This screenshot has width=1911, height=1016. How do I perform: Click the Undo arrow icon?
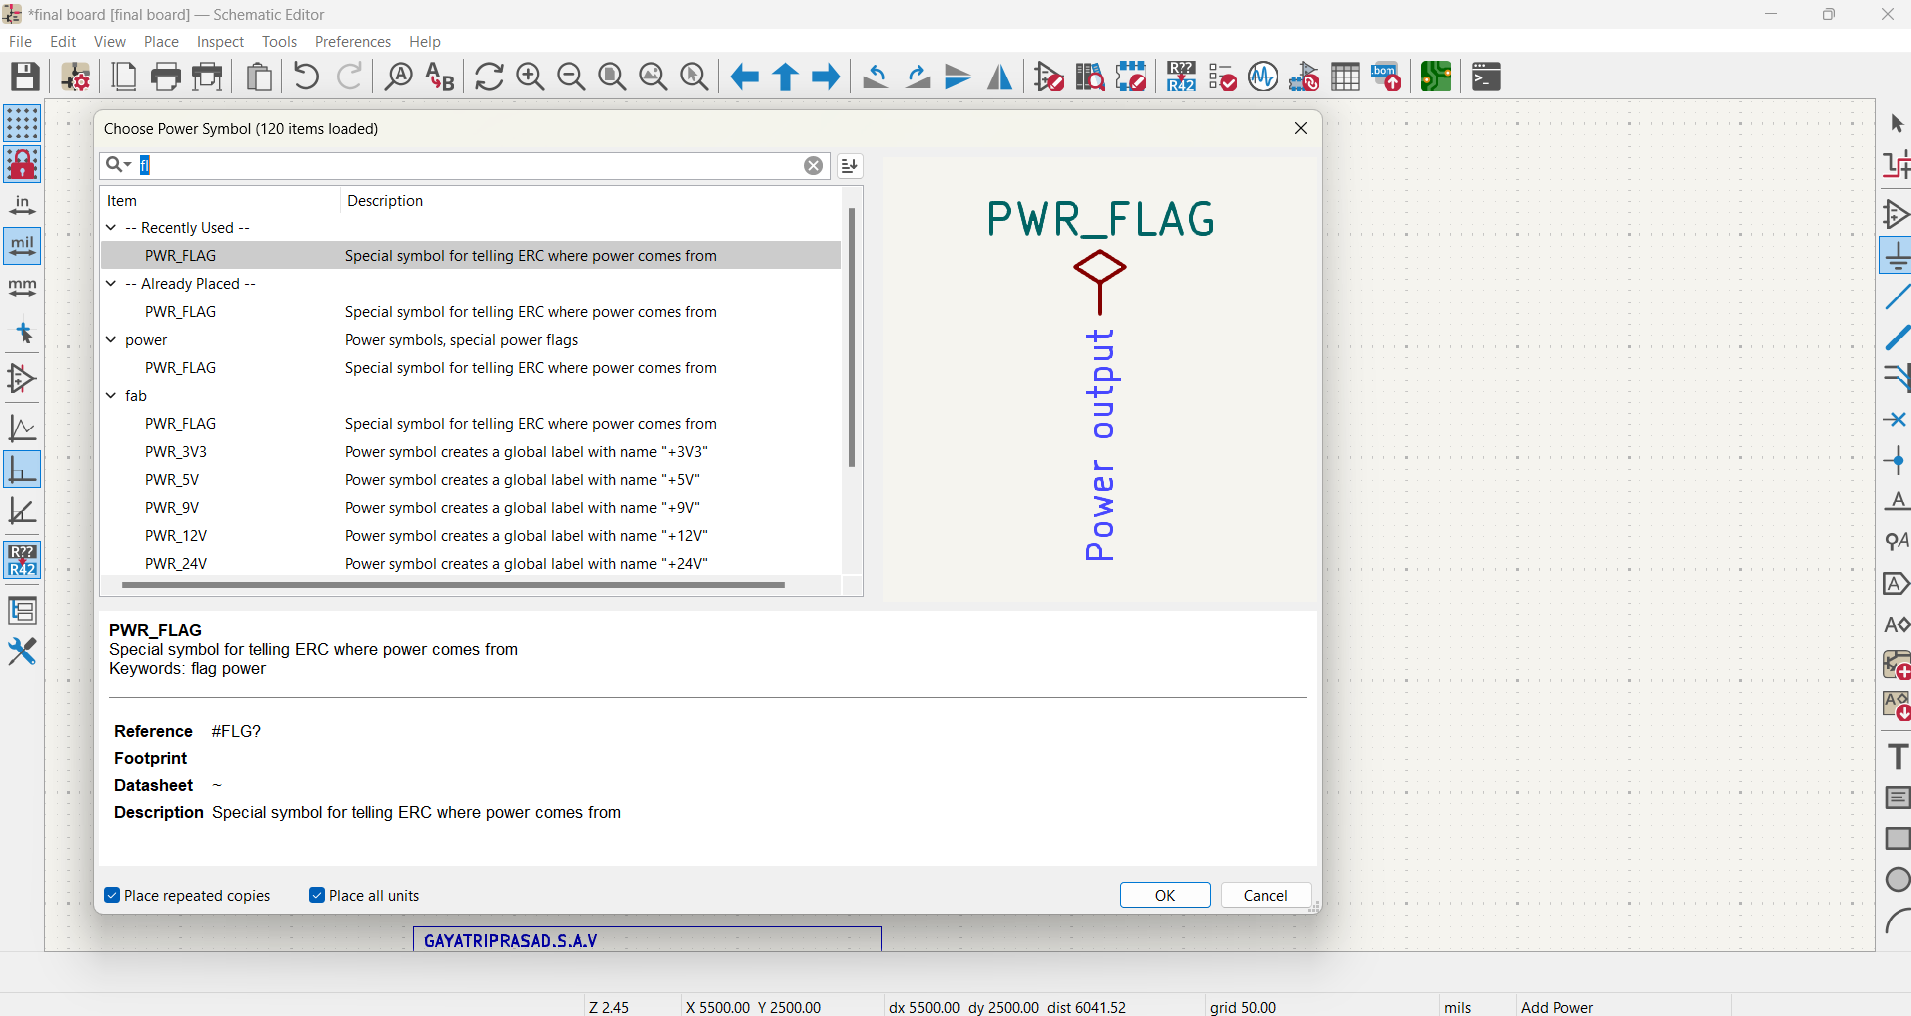click(307, 76)
